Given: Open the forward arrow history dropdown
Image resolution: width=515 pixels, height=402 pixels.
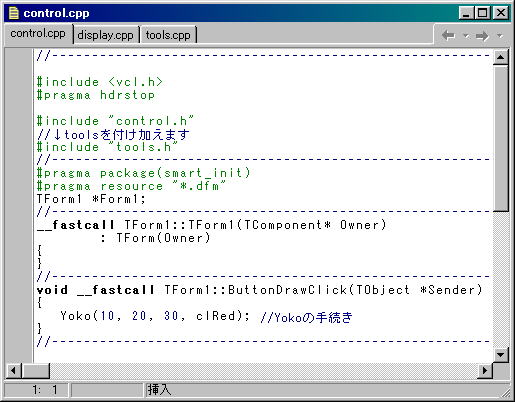Looking at the screenshot, I should [x=499, y=35].
